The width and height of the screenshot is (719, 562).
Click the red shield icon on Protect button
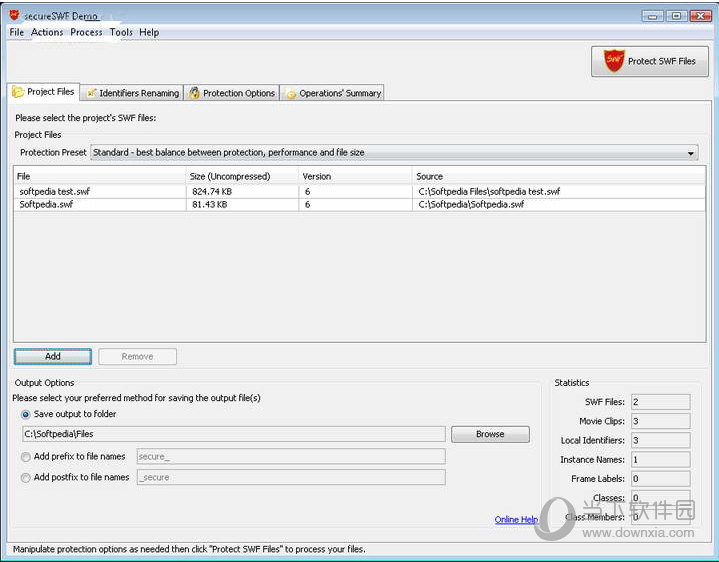[x=614, y=61]
